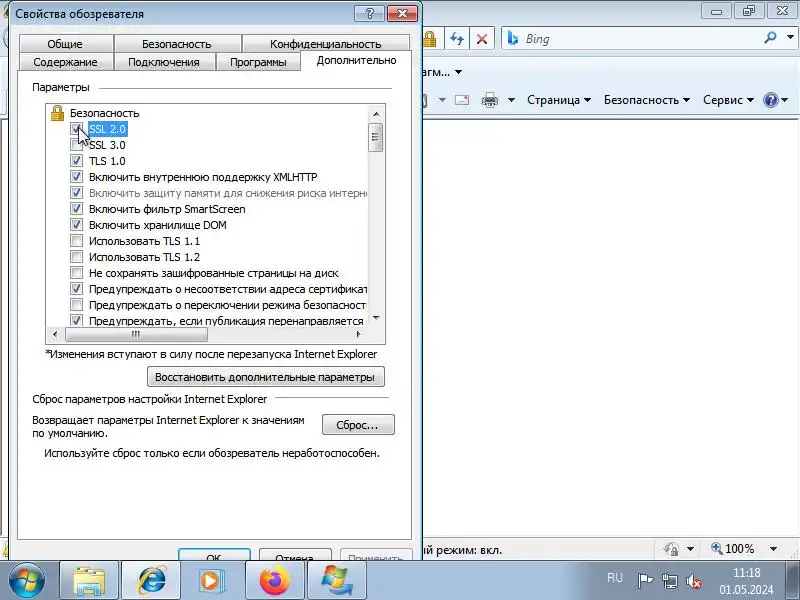The height and width of the screenshot is (600, 800).
Task: Click the network tray icon
Action: click(x=670, y=581)
